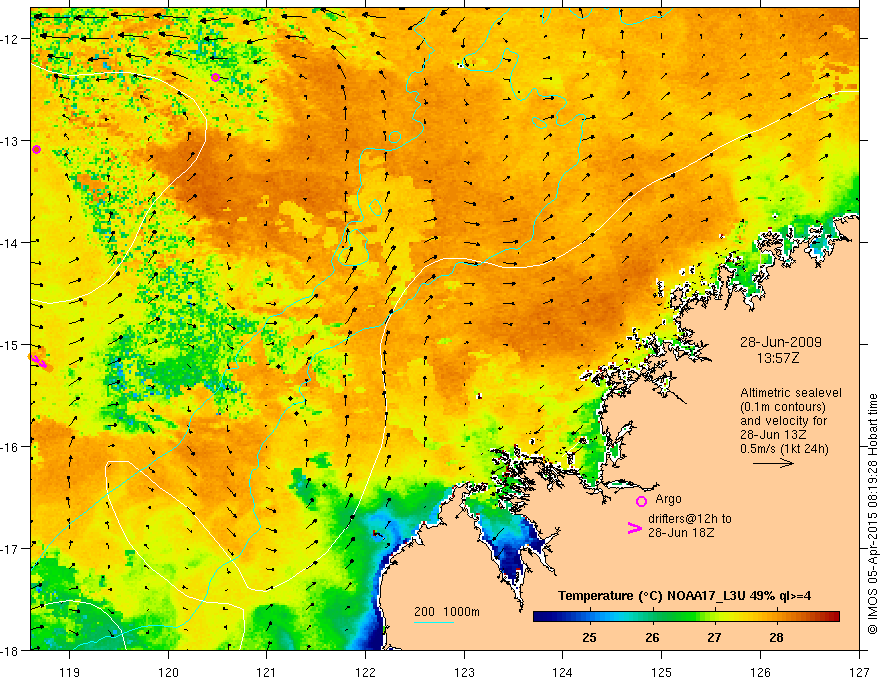Click the 0.5m/s velocity scale arrow
Image resolution: width=880 pixels, height=680 pixels.
coord(773,463)
